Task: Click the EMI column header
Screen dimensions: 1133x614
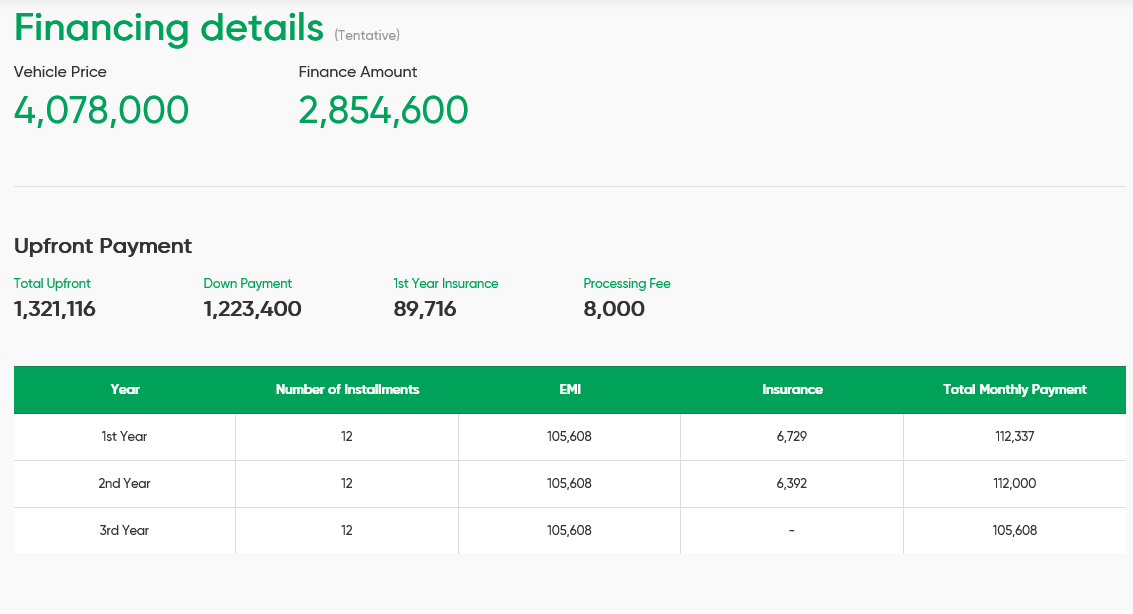Action: tap(569, 390)
